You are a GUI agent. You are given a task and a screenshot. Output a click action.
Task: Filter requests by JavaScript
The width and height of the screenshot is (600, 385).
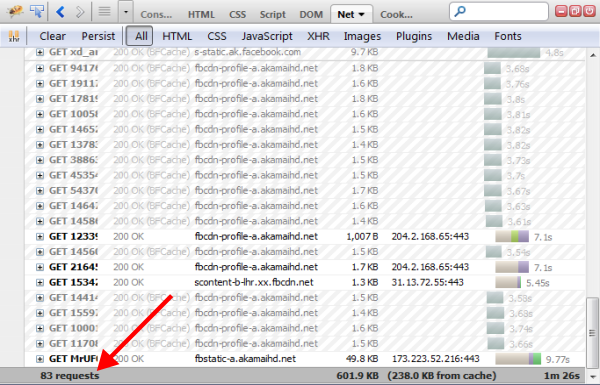pyautogui.click(x=267, y=36)
